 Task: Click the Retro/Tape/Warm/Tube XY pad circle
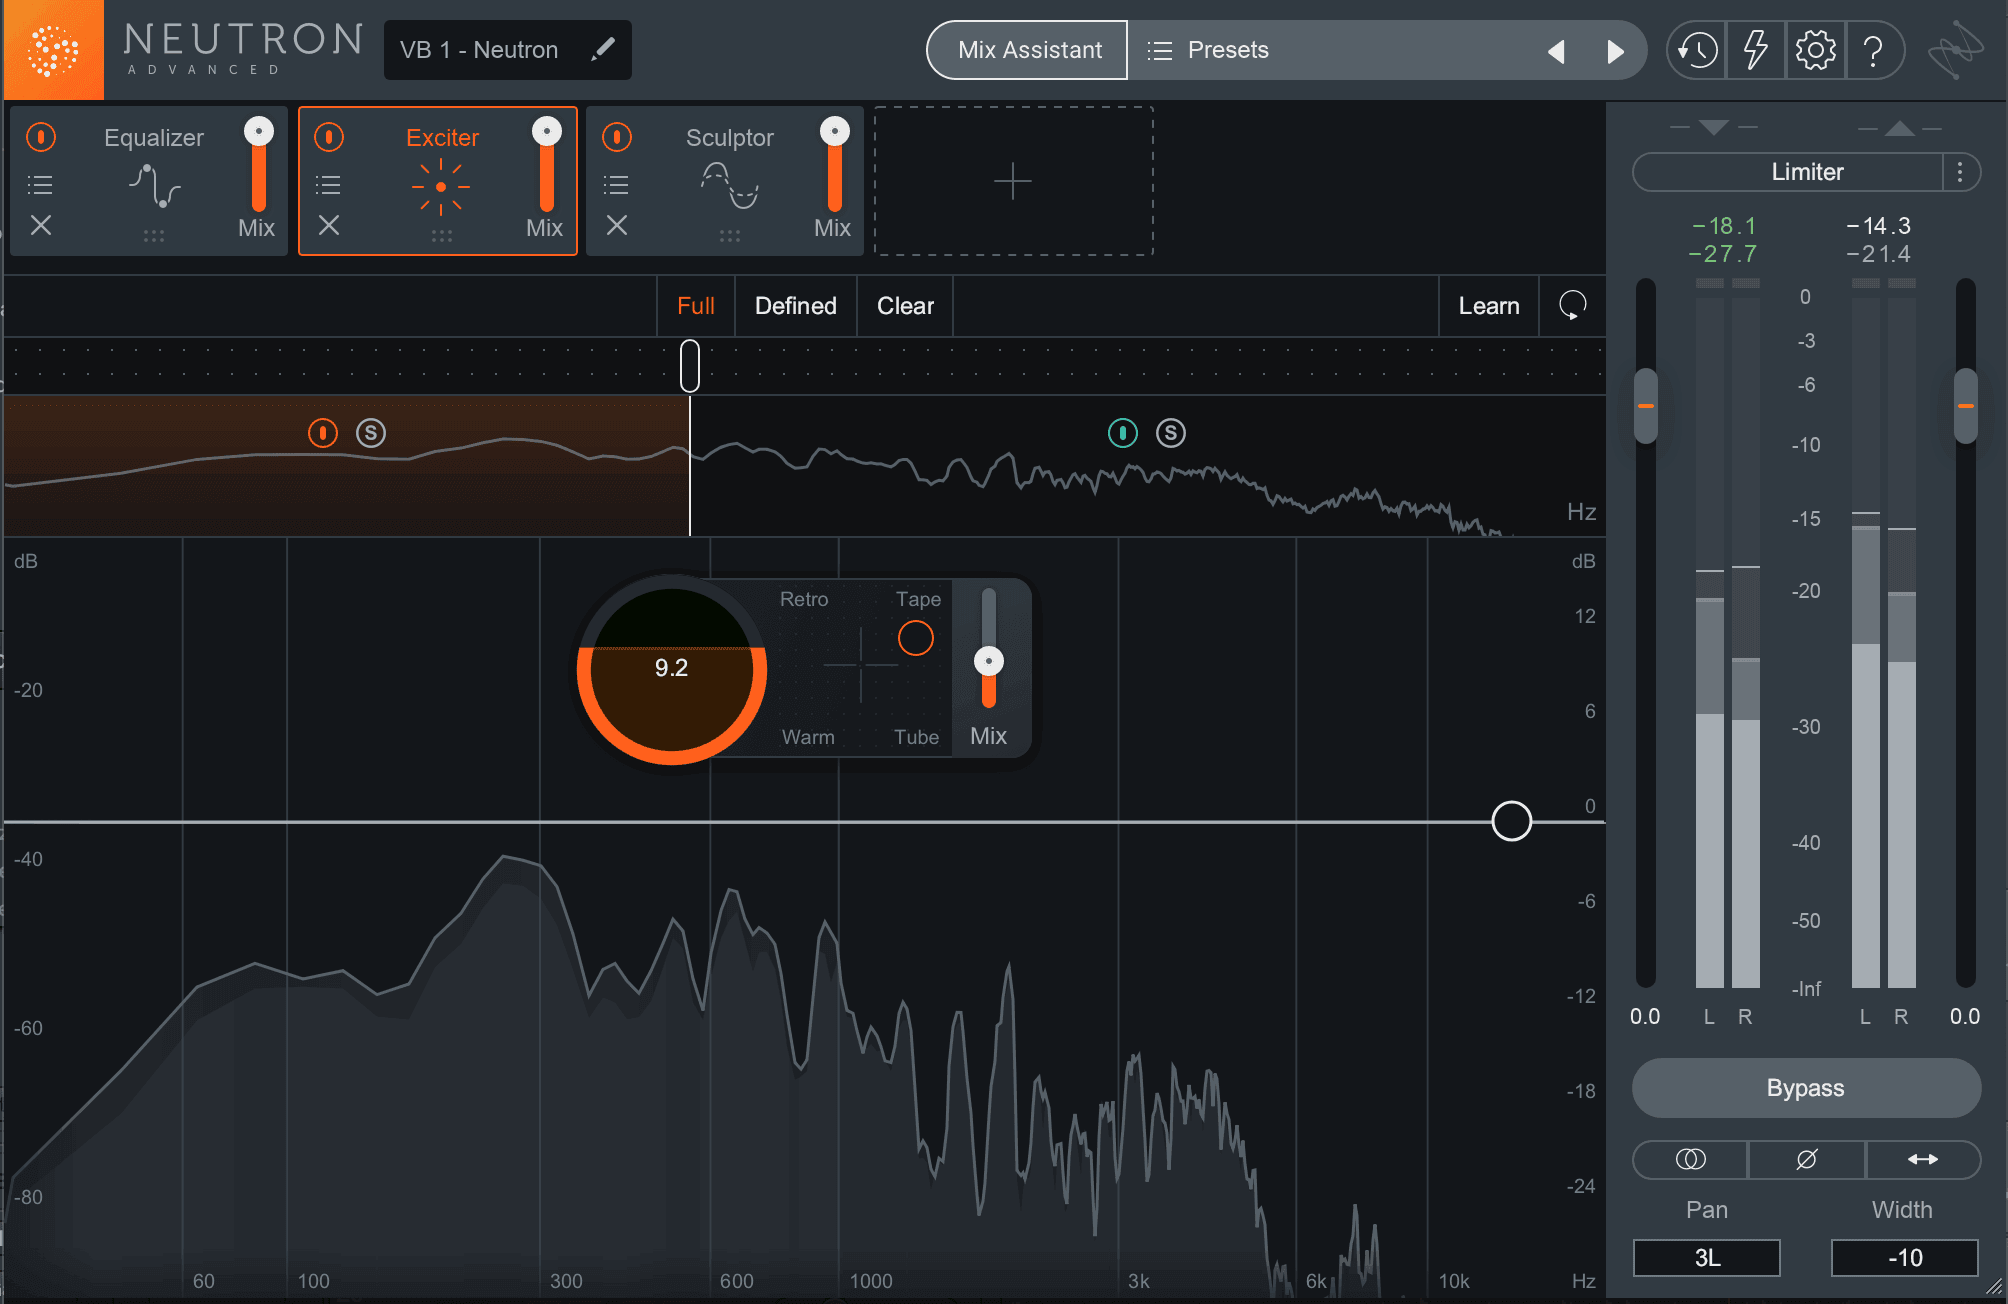coord(916,638)
